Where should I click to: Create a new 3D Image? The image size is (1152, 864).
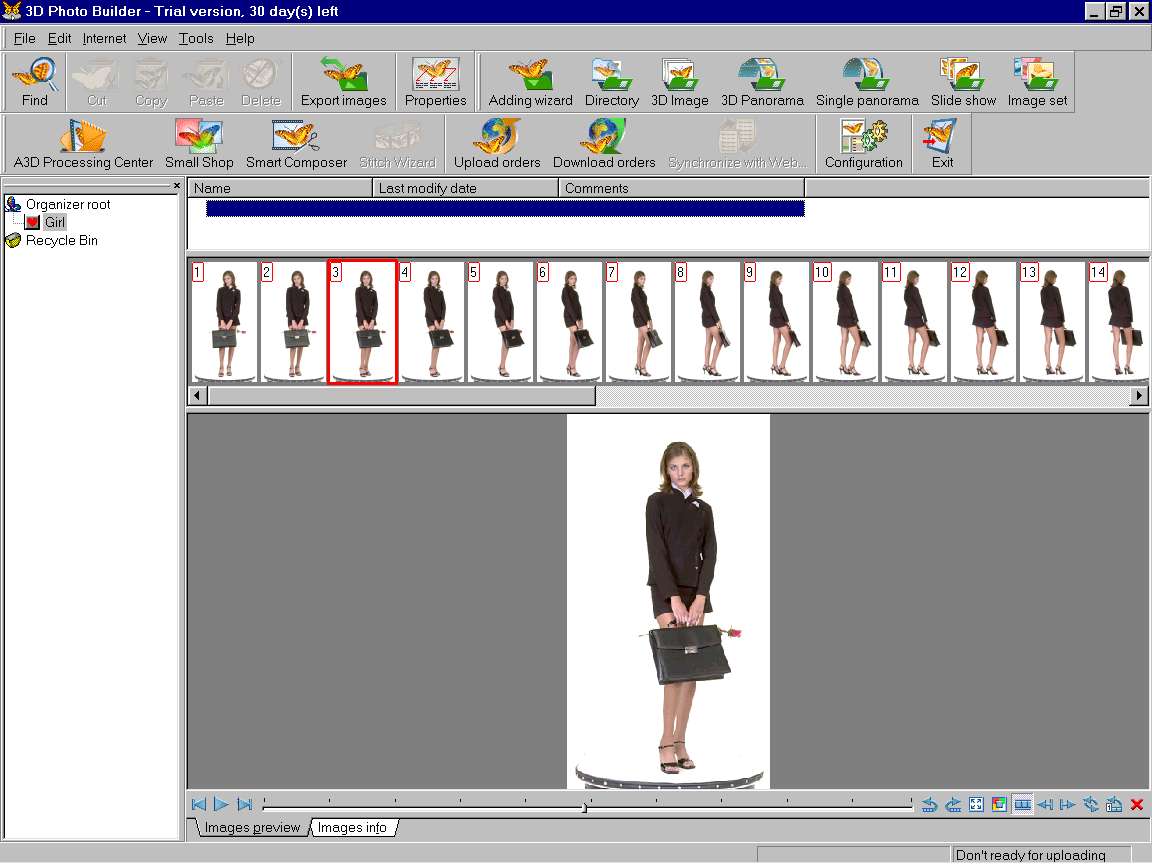(x=680, y=82)
